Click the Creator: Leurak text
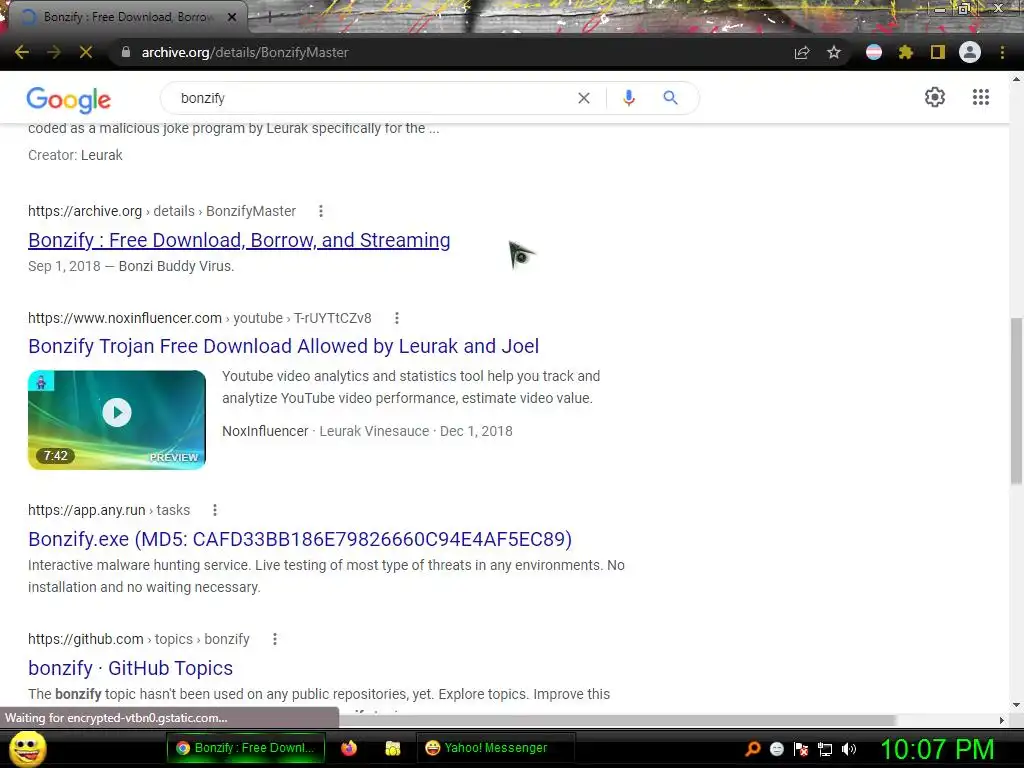The width and height of the screenshot is (1024, 768). tap(75, 155)
